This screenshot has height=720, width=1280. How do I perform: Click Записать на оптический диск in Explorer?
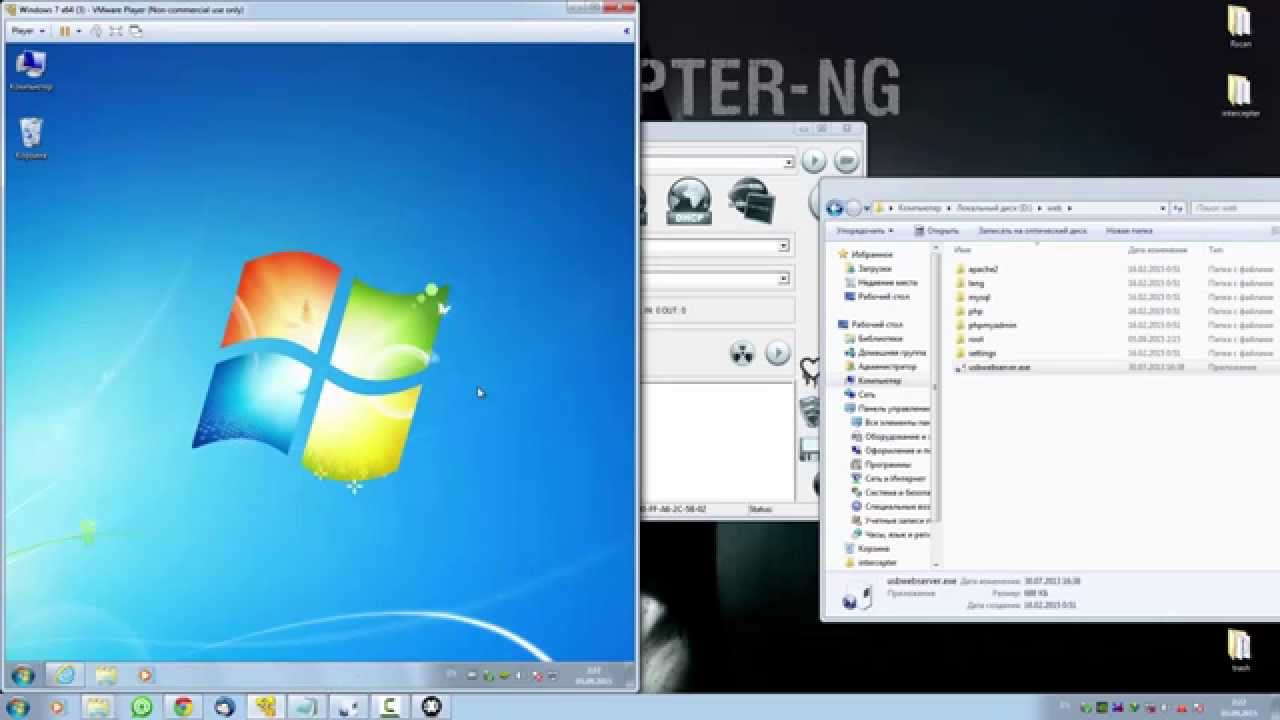(x=1032, y=231)
